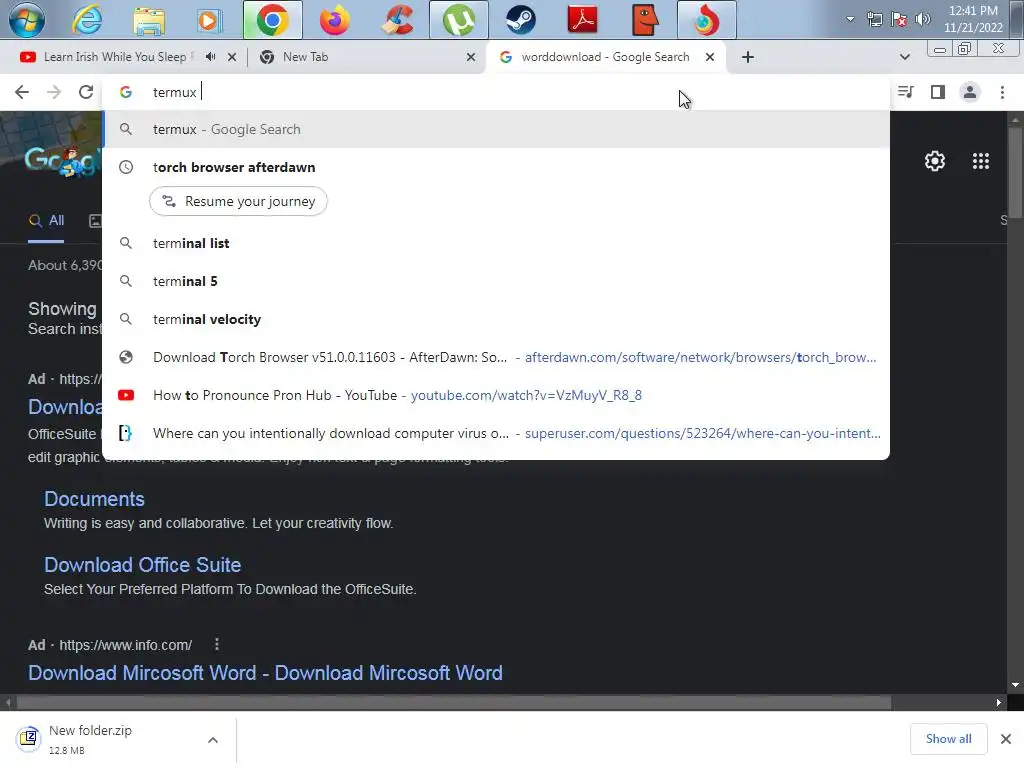Screen dimensions: 1024x768
Task: Open the media control toolbar icon
Action: pos(905,92)
